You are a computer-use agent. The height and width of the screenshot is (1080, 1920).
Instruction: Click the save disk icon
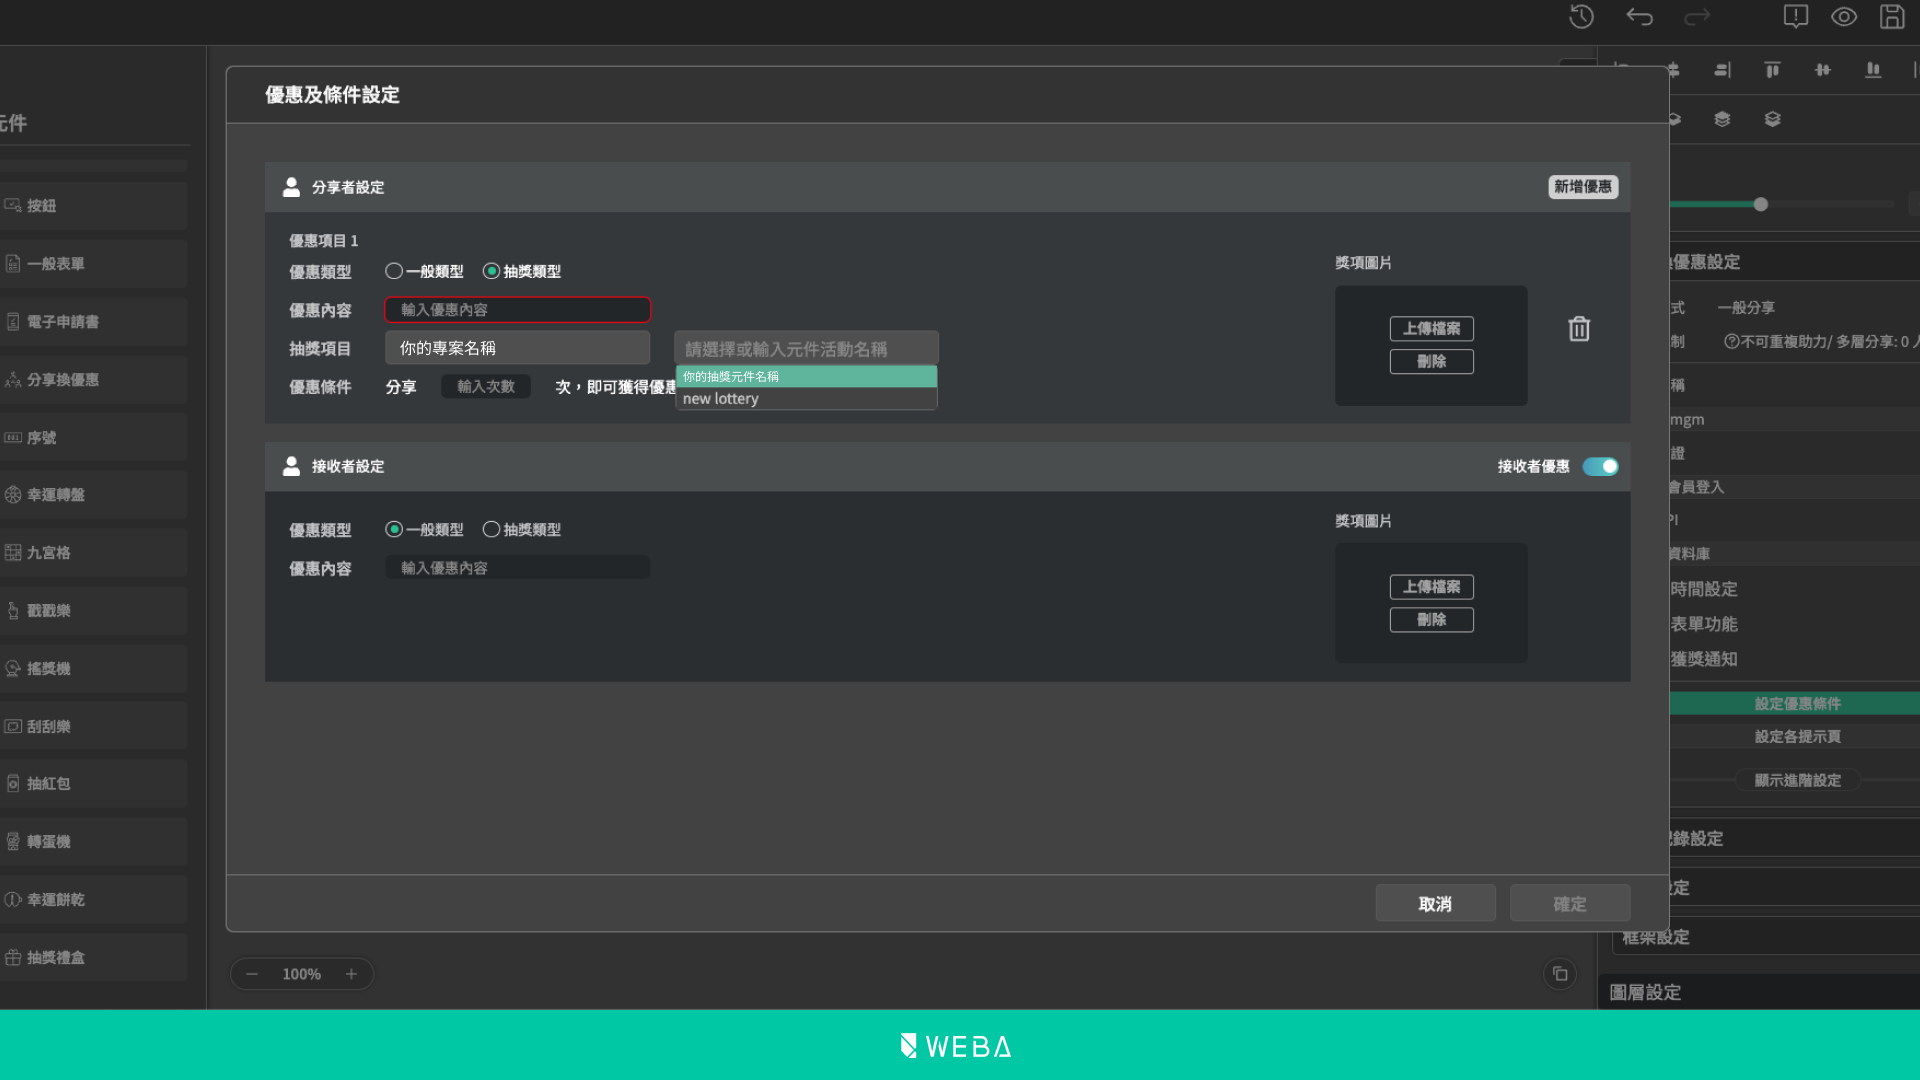[1892, 17]
